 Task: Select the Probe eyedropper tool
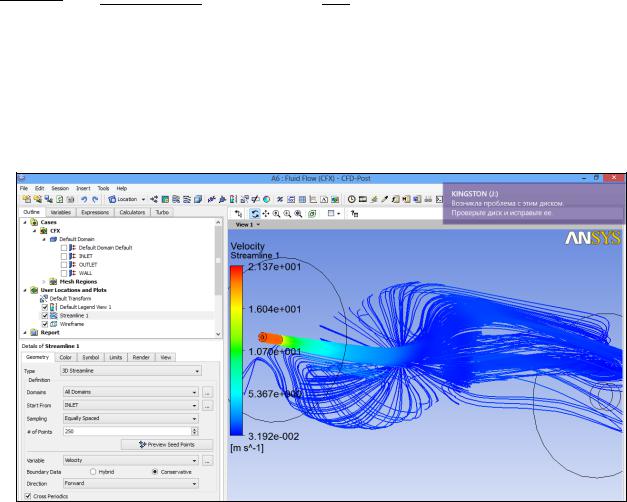coord(384,199)
